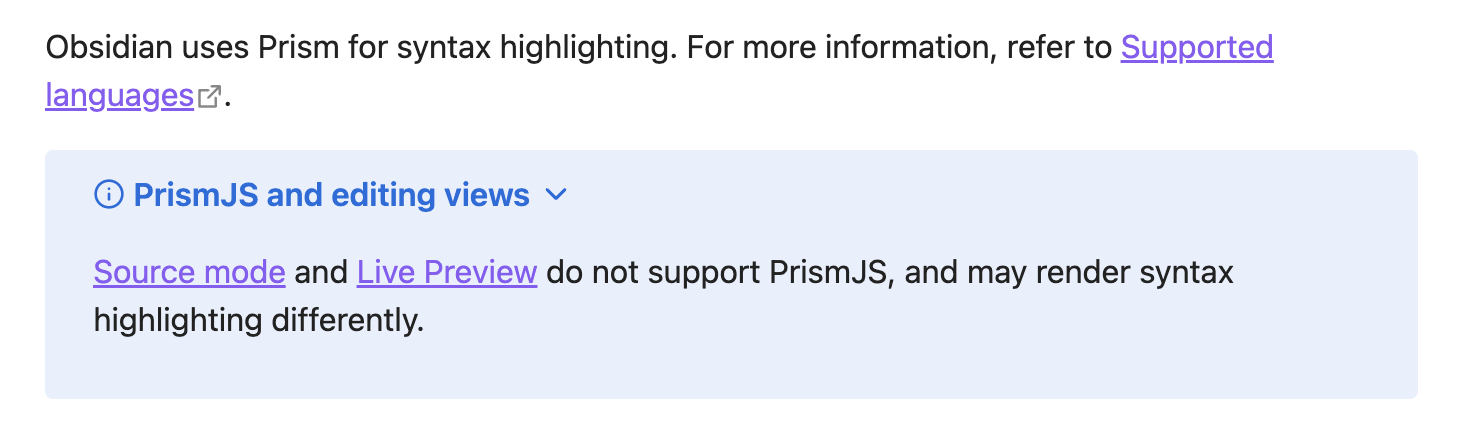Click the external link icon after languages
The width and height of the screenshot is (1458, 448).
[209, 97]
